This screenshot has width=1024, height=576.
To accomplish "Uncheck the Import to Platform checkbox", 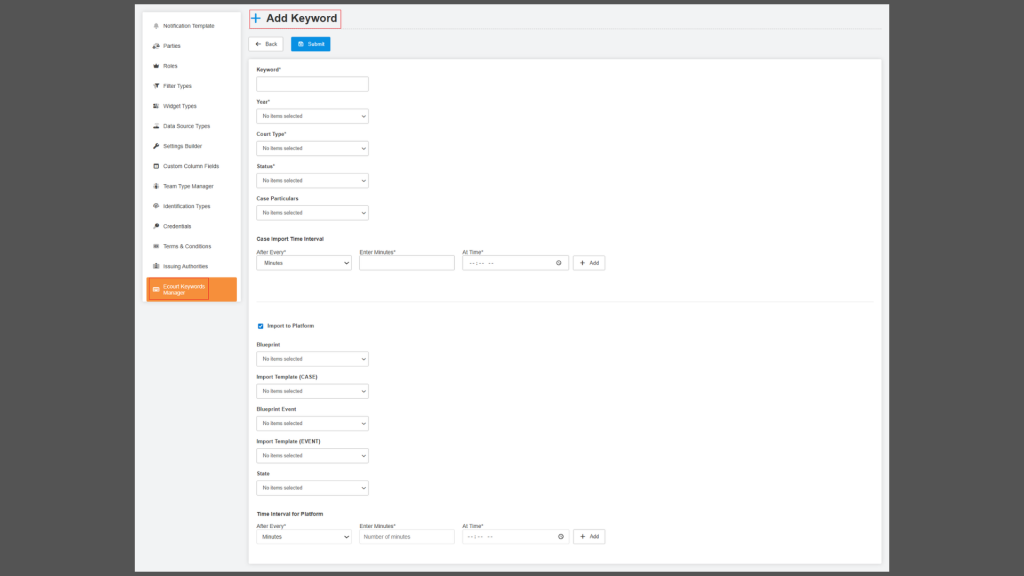I will pyautogui.click(x=261, y=326).
